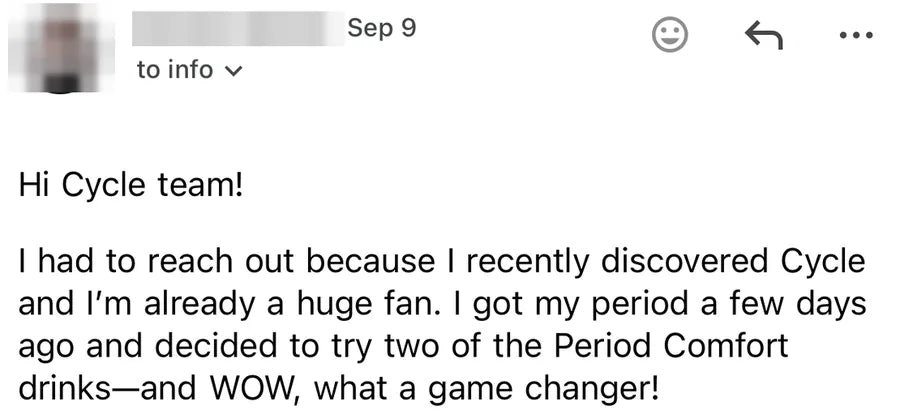The image size is (900, 419).
Task: Click the "to info" recipient label
Action: (175, 70)
